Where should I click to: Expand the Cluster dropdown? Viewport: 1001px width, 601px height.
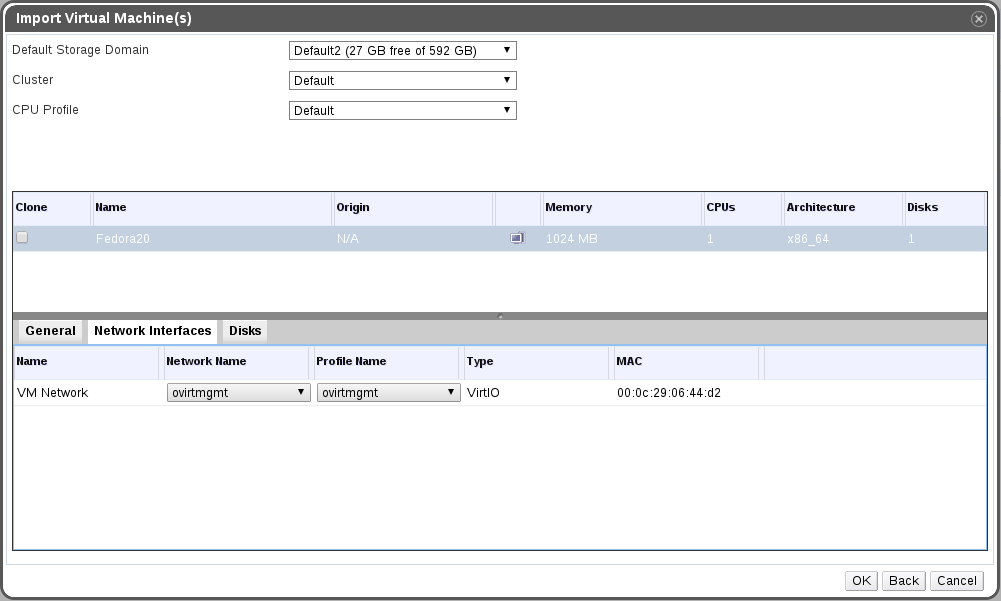point(402,81)
